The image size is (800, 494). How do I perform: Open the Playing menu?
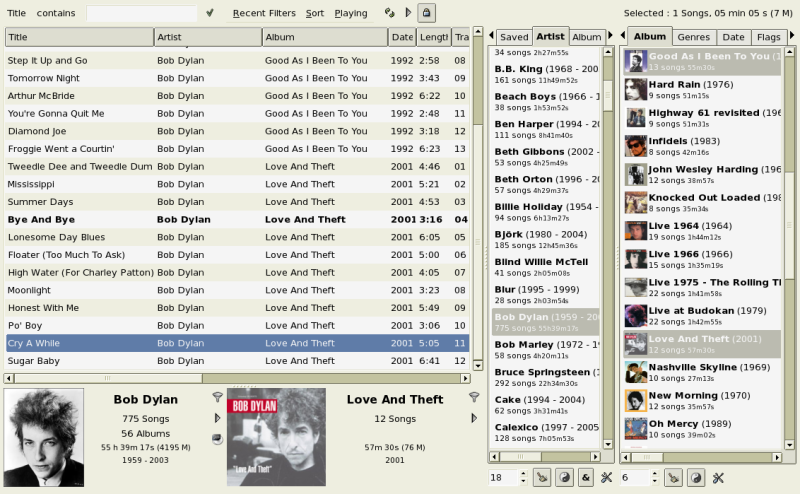tap(351, 13)
